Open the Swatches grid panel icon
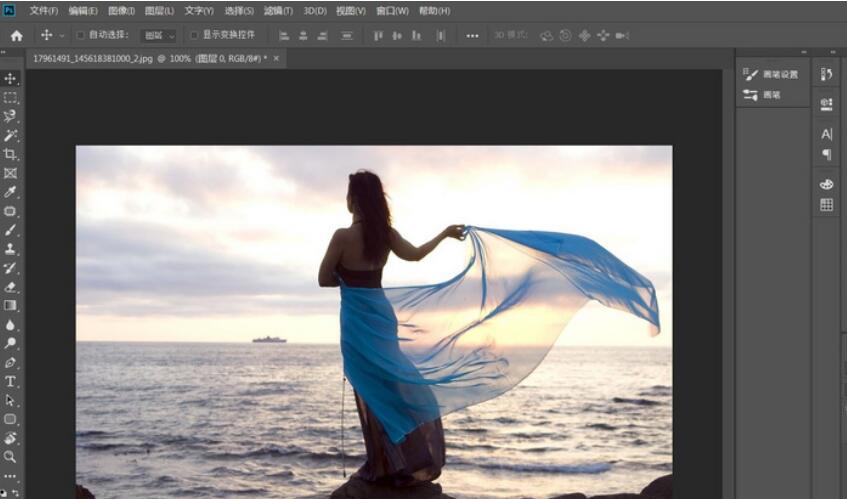847x499 pixels. tap(826, 205)
